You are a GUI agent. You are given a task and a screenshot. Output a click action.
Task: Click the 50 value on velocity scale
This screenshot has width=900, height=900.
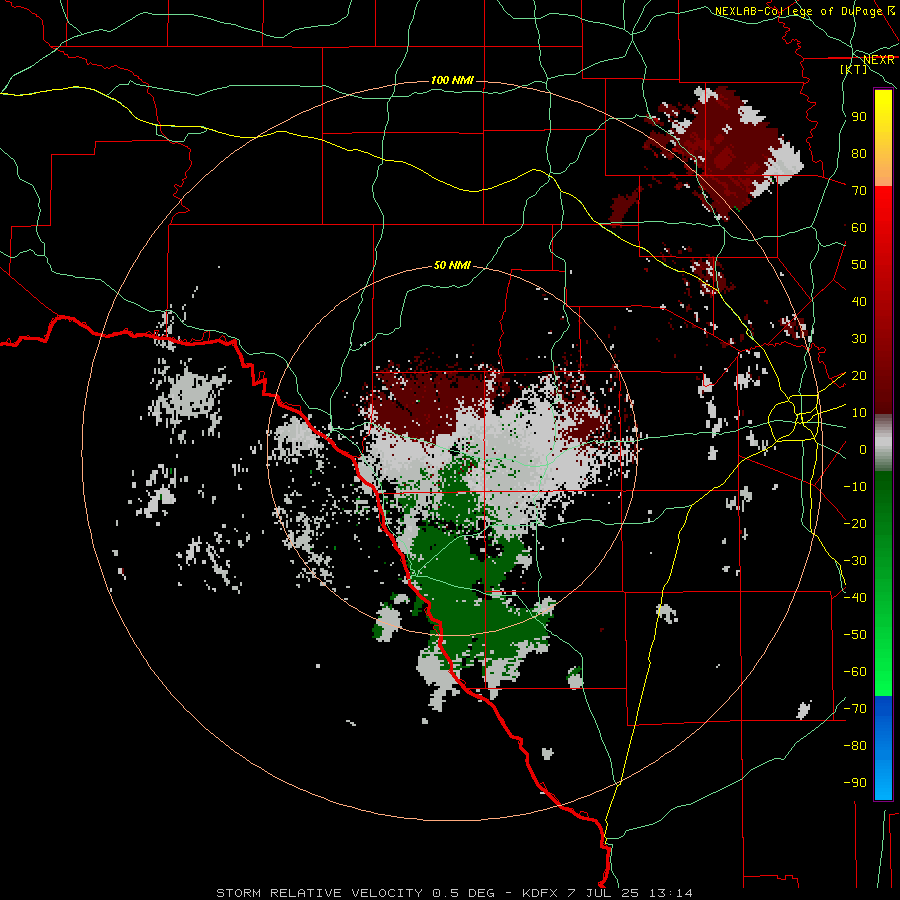click(x=859, y=265)
